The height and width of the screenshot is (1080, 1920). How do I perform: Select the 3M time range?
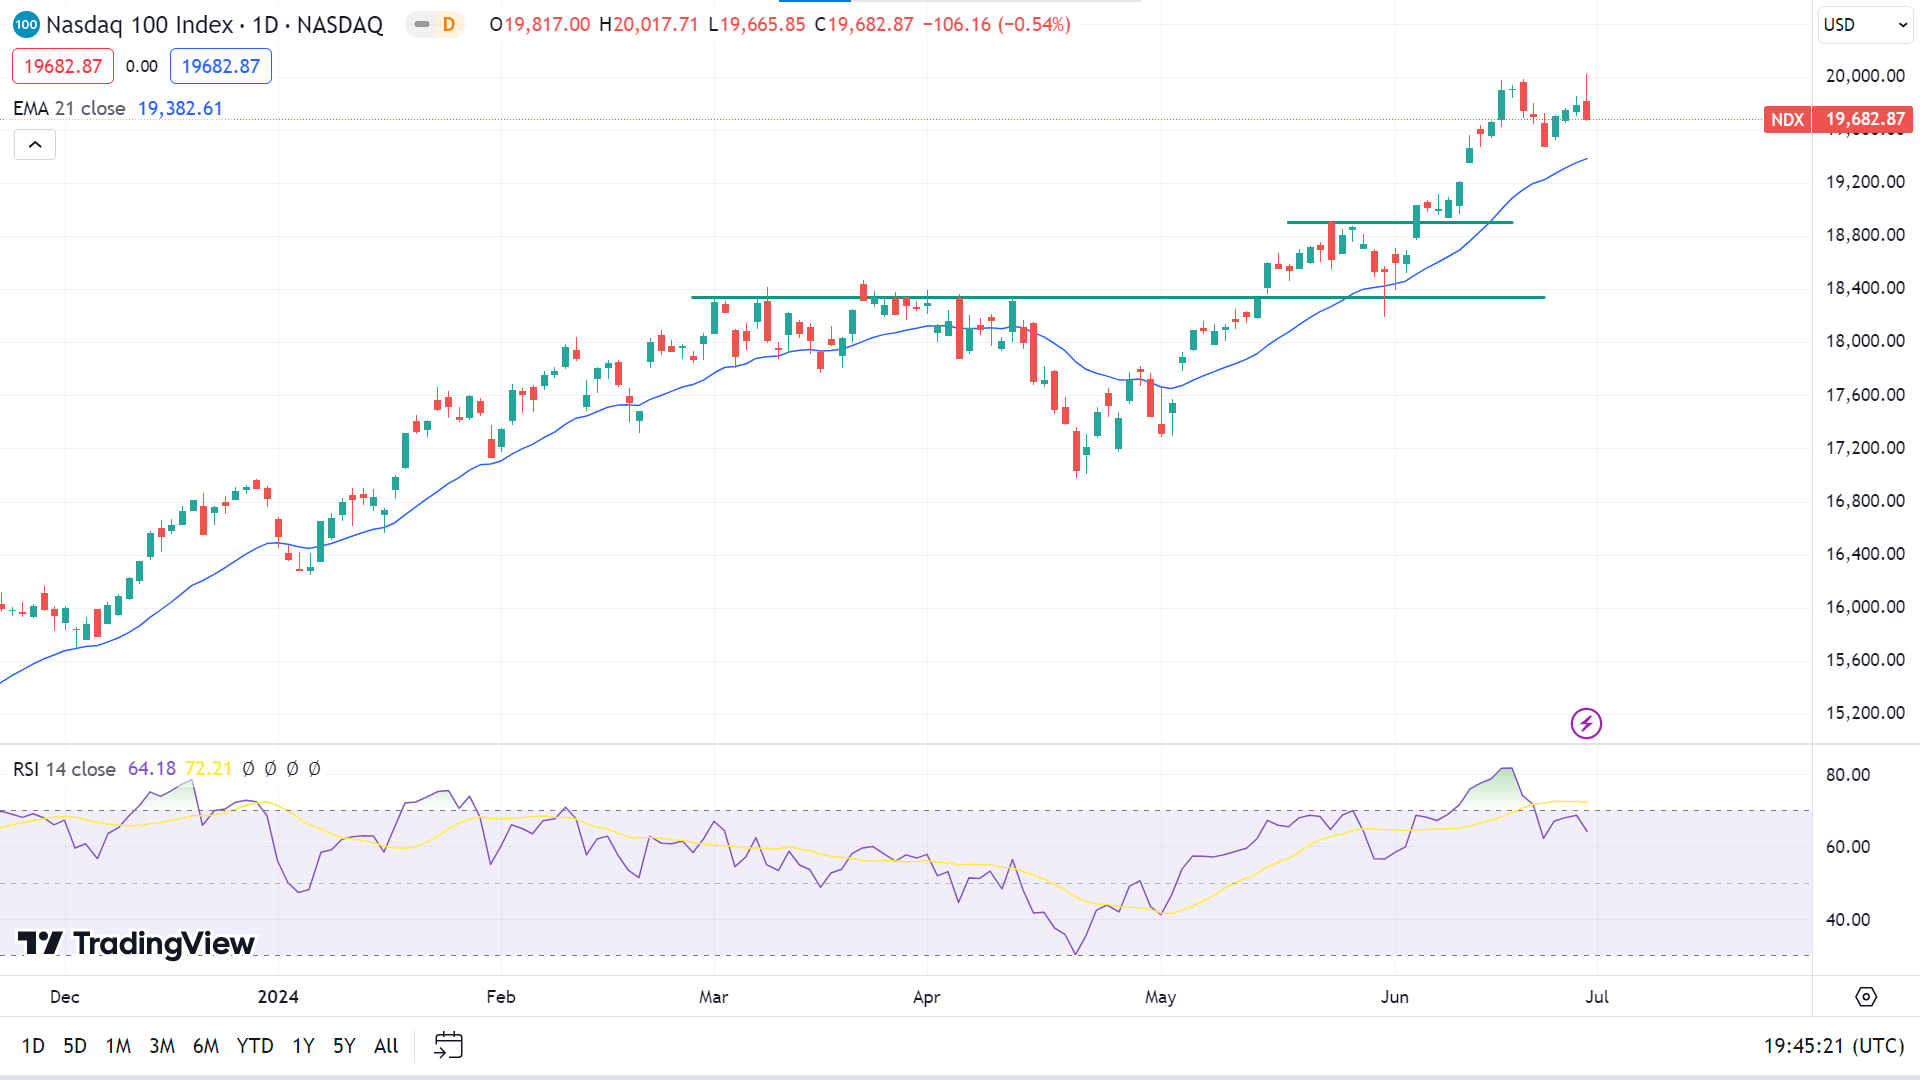point(162,1046)
